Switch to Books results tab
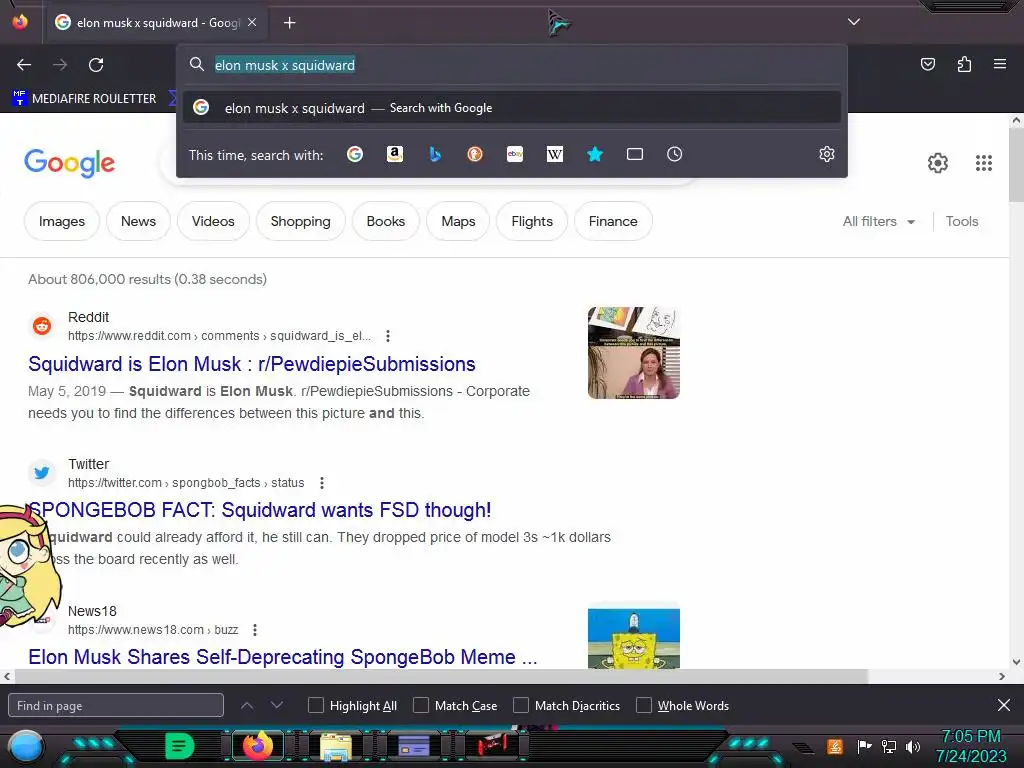 pyautogui.click(x=385, y=221)
